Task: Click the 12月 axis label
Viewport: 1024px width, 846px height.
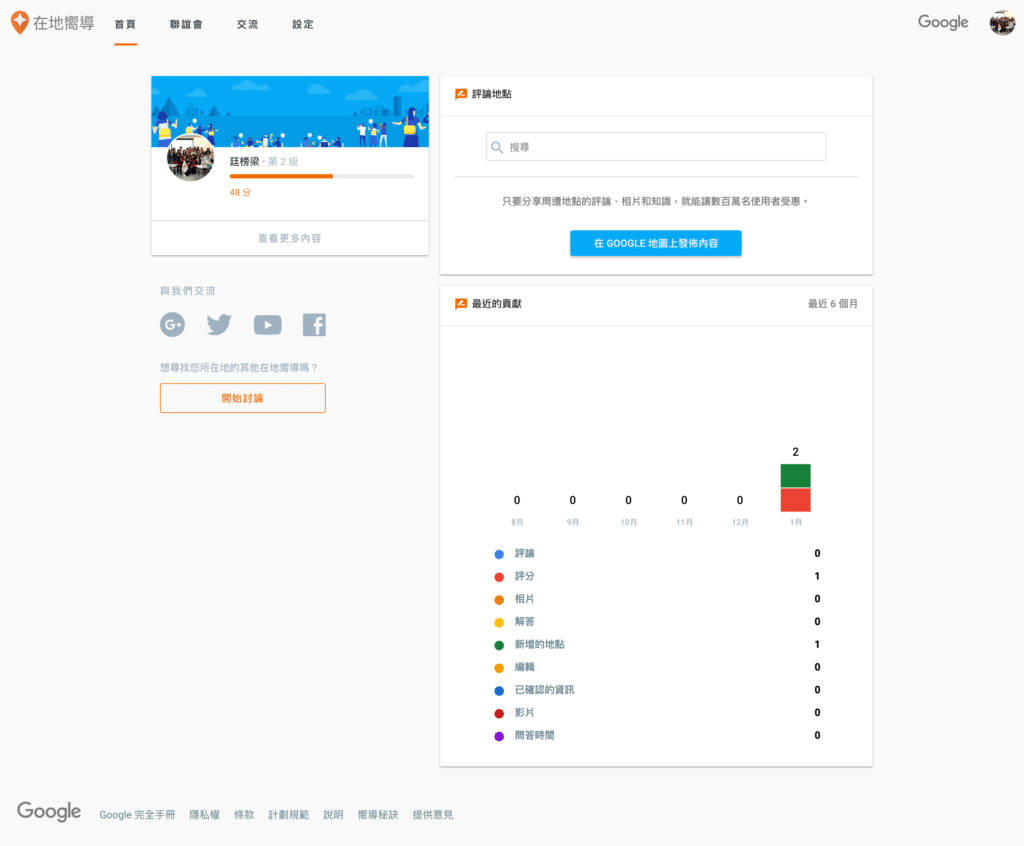Action: tap(740, 523)
